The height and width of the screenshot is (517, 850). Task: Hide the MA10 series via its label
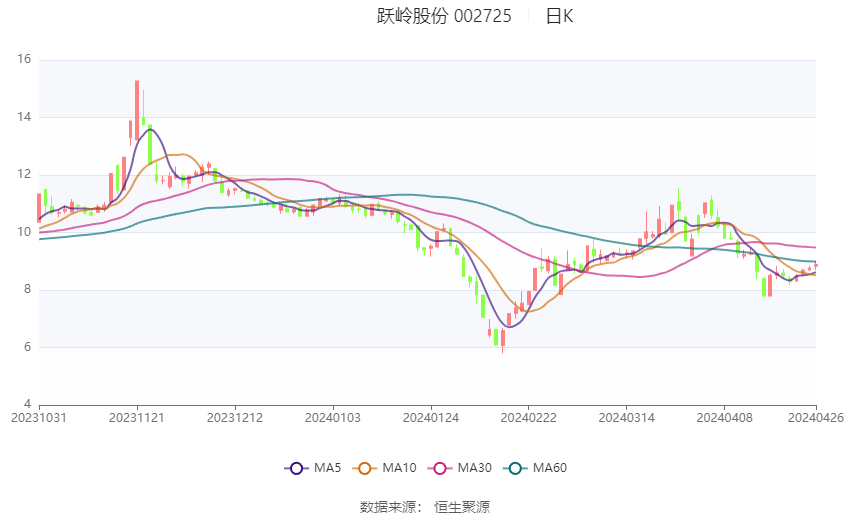[x=400, y=468]
